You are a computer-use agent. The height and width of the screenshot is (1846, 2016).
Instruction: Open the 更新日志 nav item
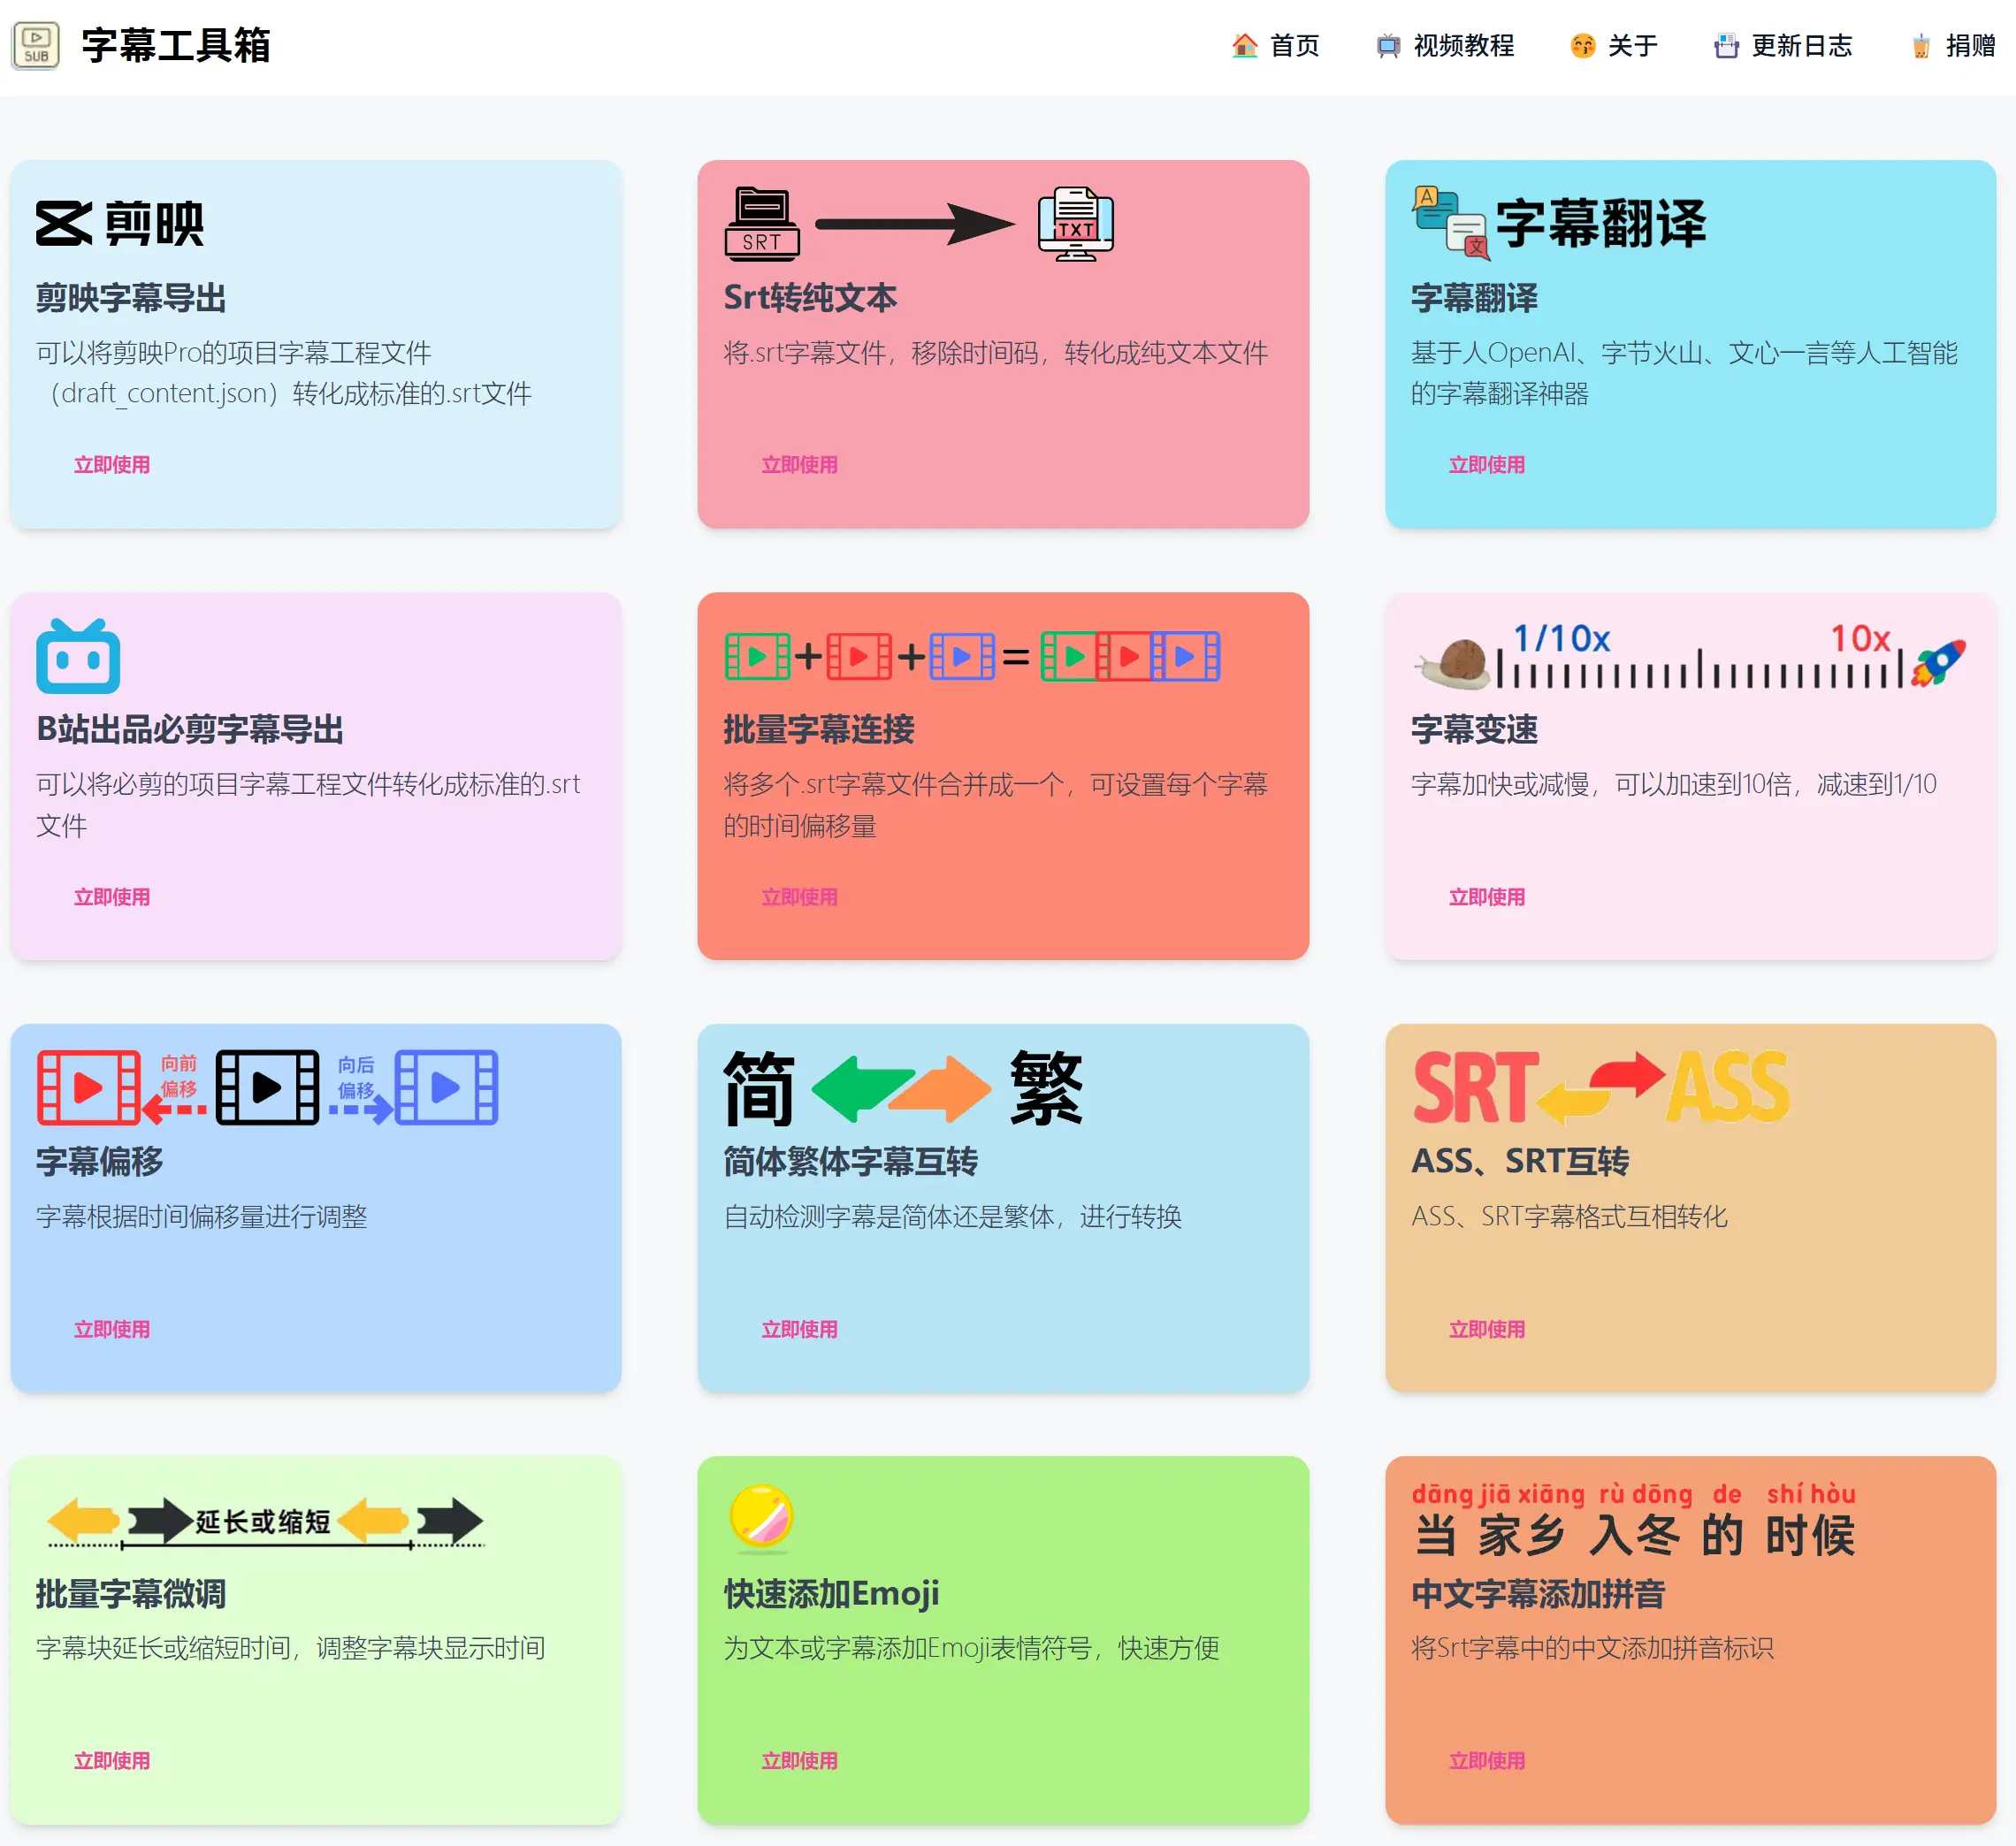coord(1783,46)
